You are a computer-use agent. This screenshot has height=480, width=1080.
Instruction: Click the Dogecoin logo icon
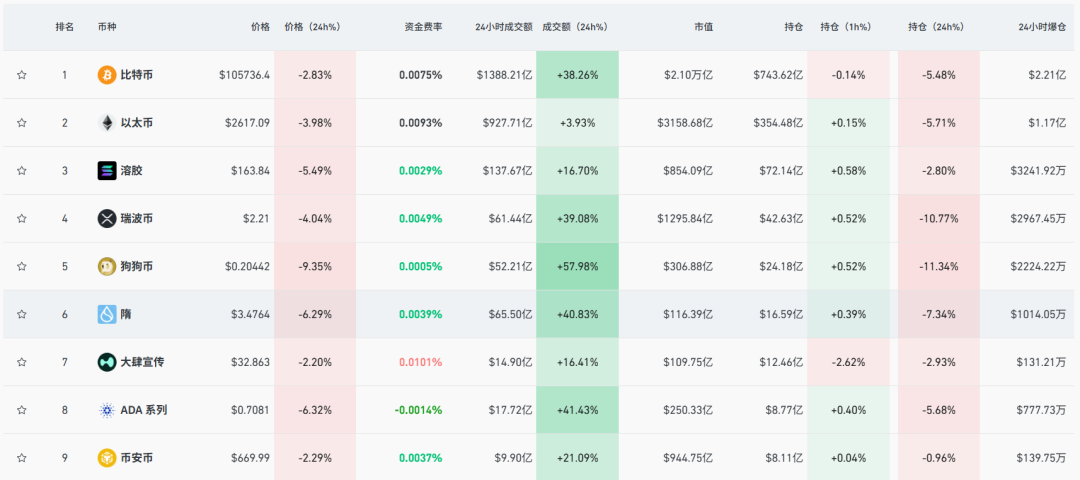107,266
